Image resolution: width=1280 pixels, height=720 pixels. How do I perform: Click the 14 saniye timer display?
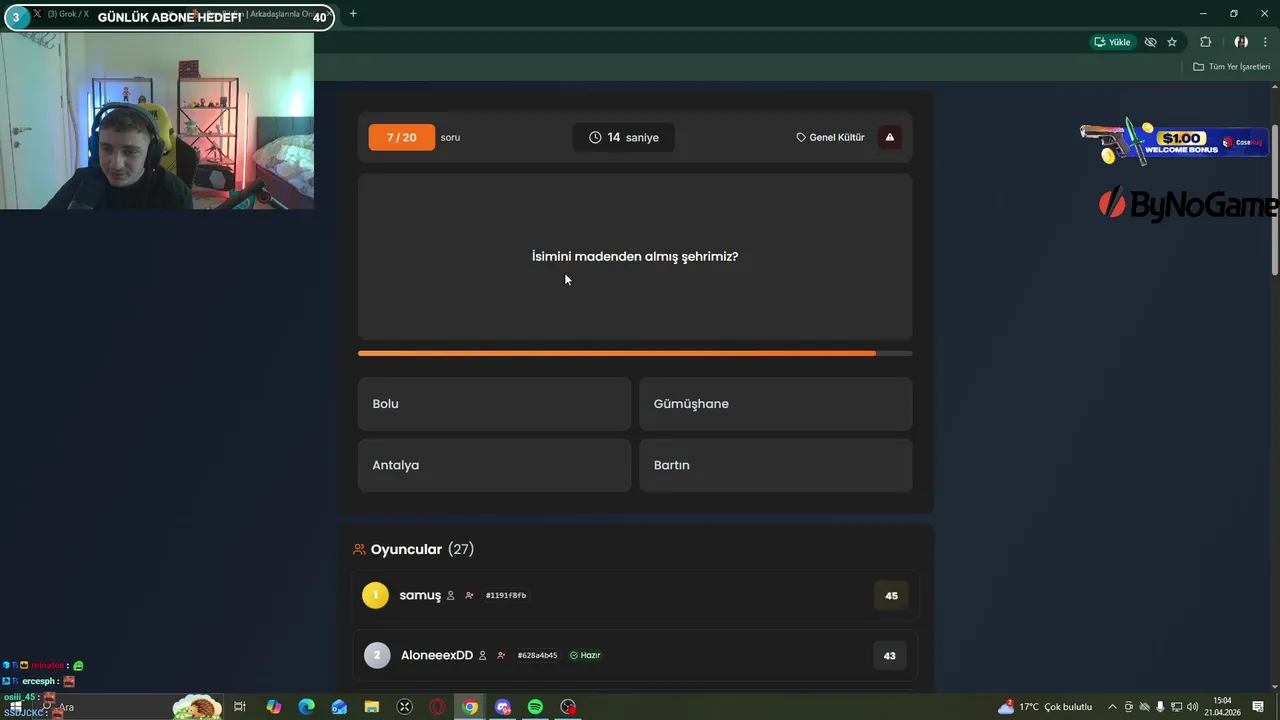click(623, 137)
